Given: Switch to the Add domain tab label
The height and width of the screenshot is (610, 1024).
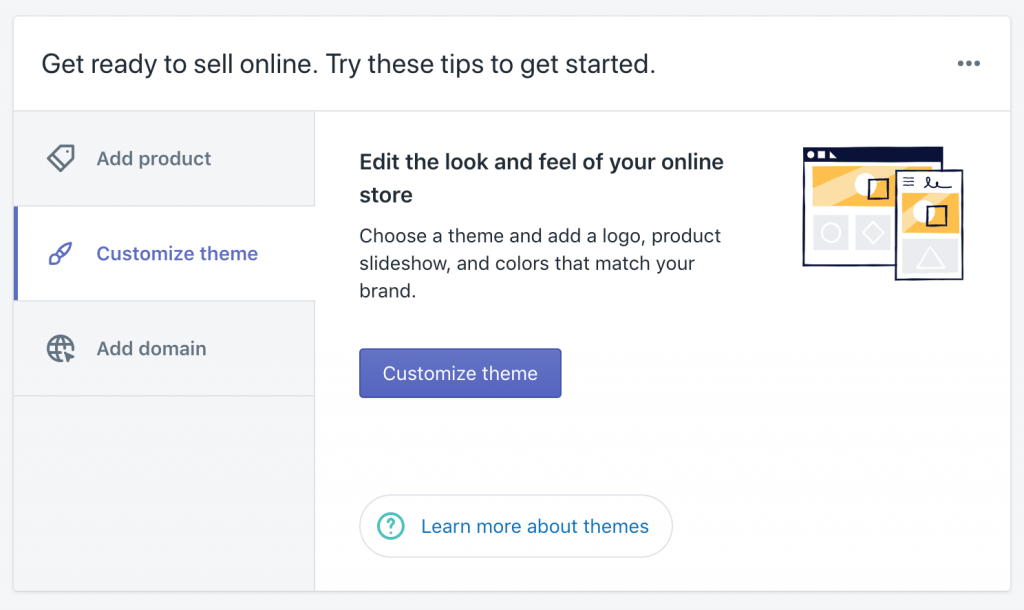Looking at the screenshot, I should click(x=152, y=349).
